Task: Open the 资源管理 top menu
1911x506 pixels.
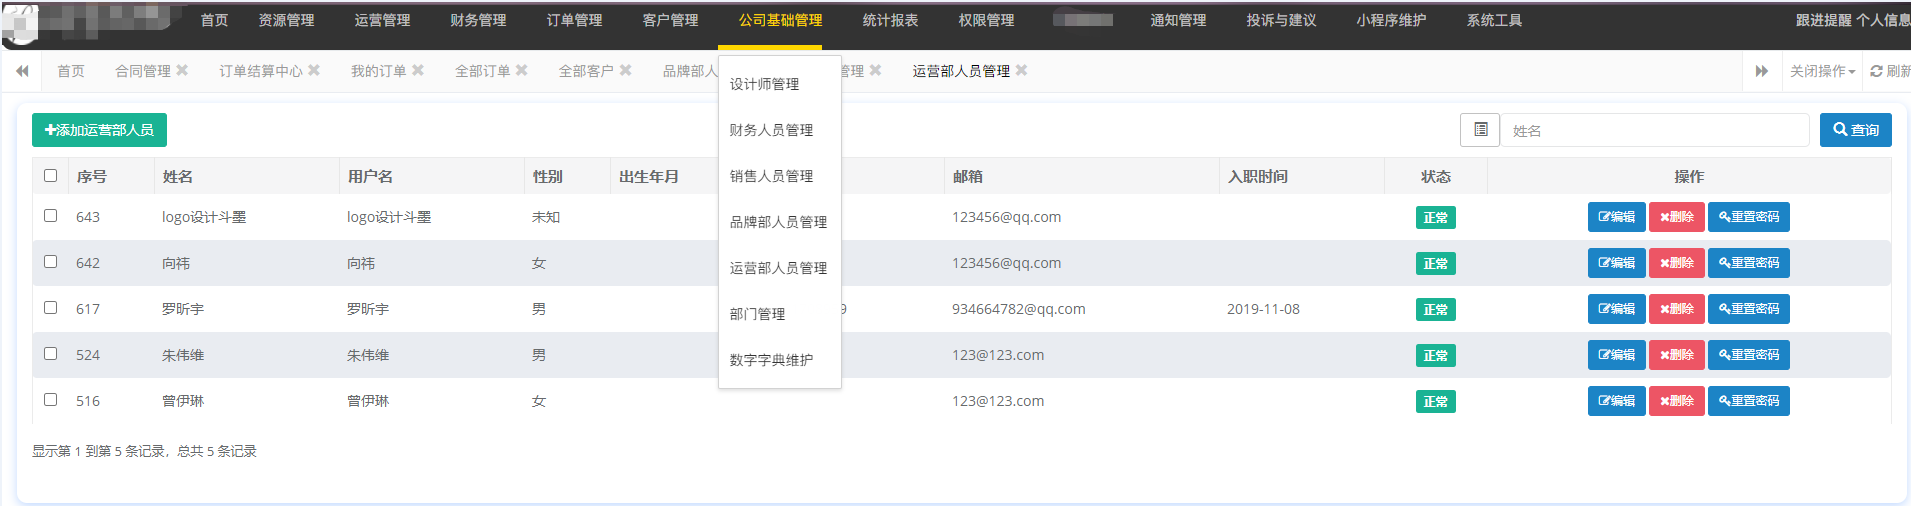Action: (x=286, y=20)
